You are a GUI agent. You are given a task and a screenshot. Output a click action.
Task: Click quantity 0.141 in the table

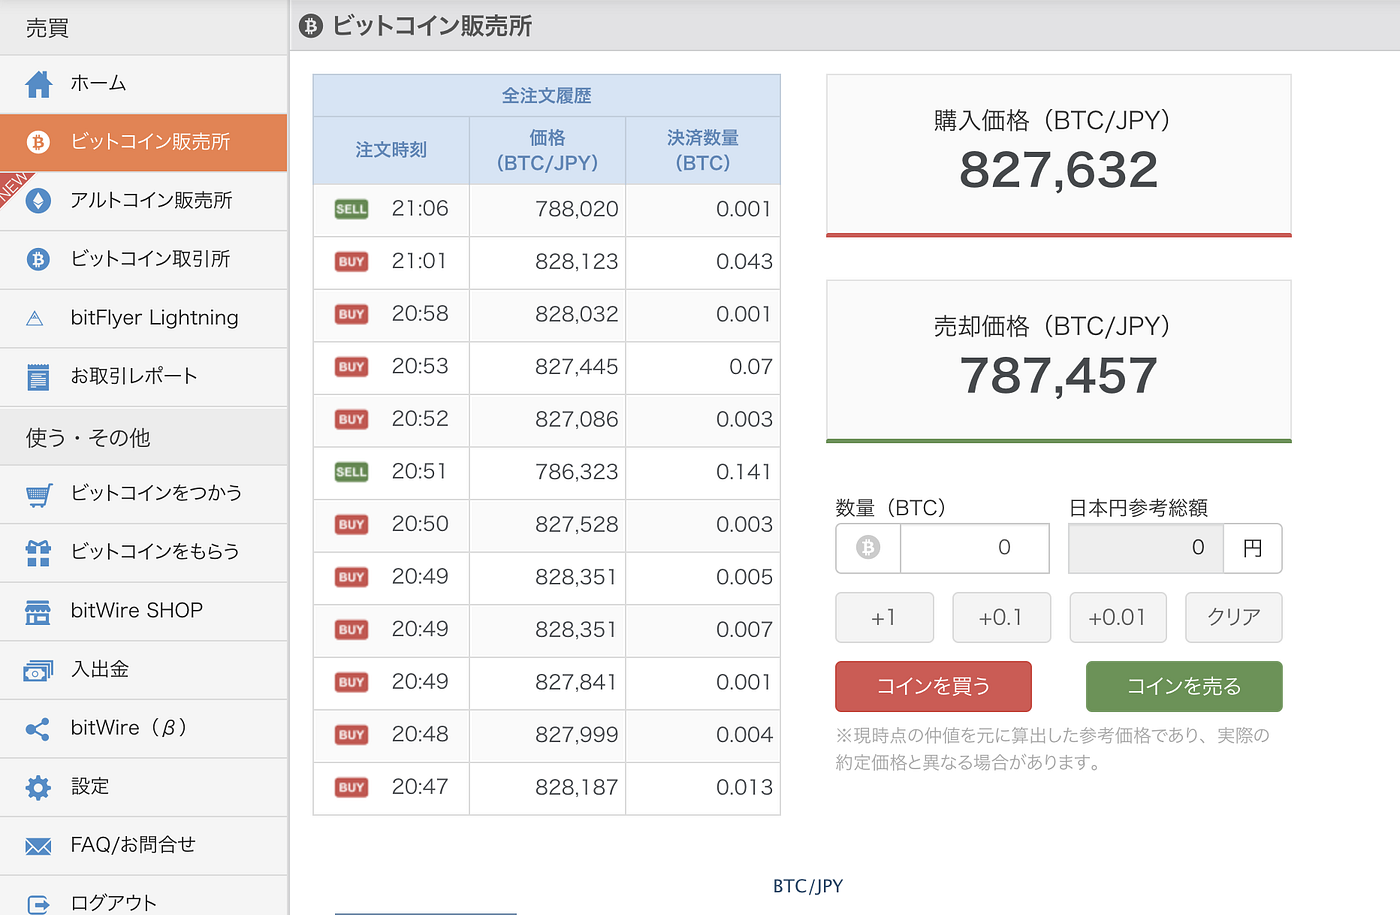pyautogui.click(x=744, y=472)
